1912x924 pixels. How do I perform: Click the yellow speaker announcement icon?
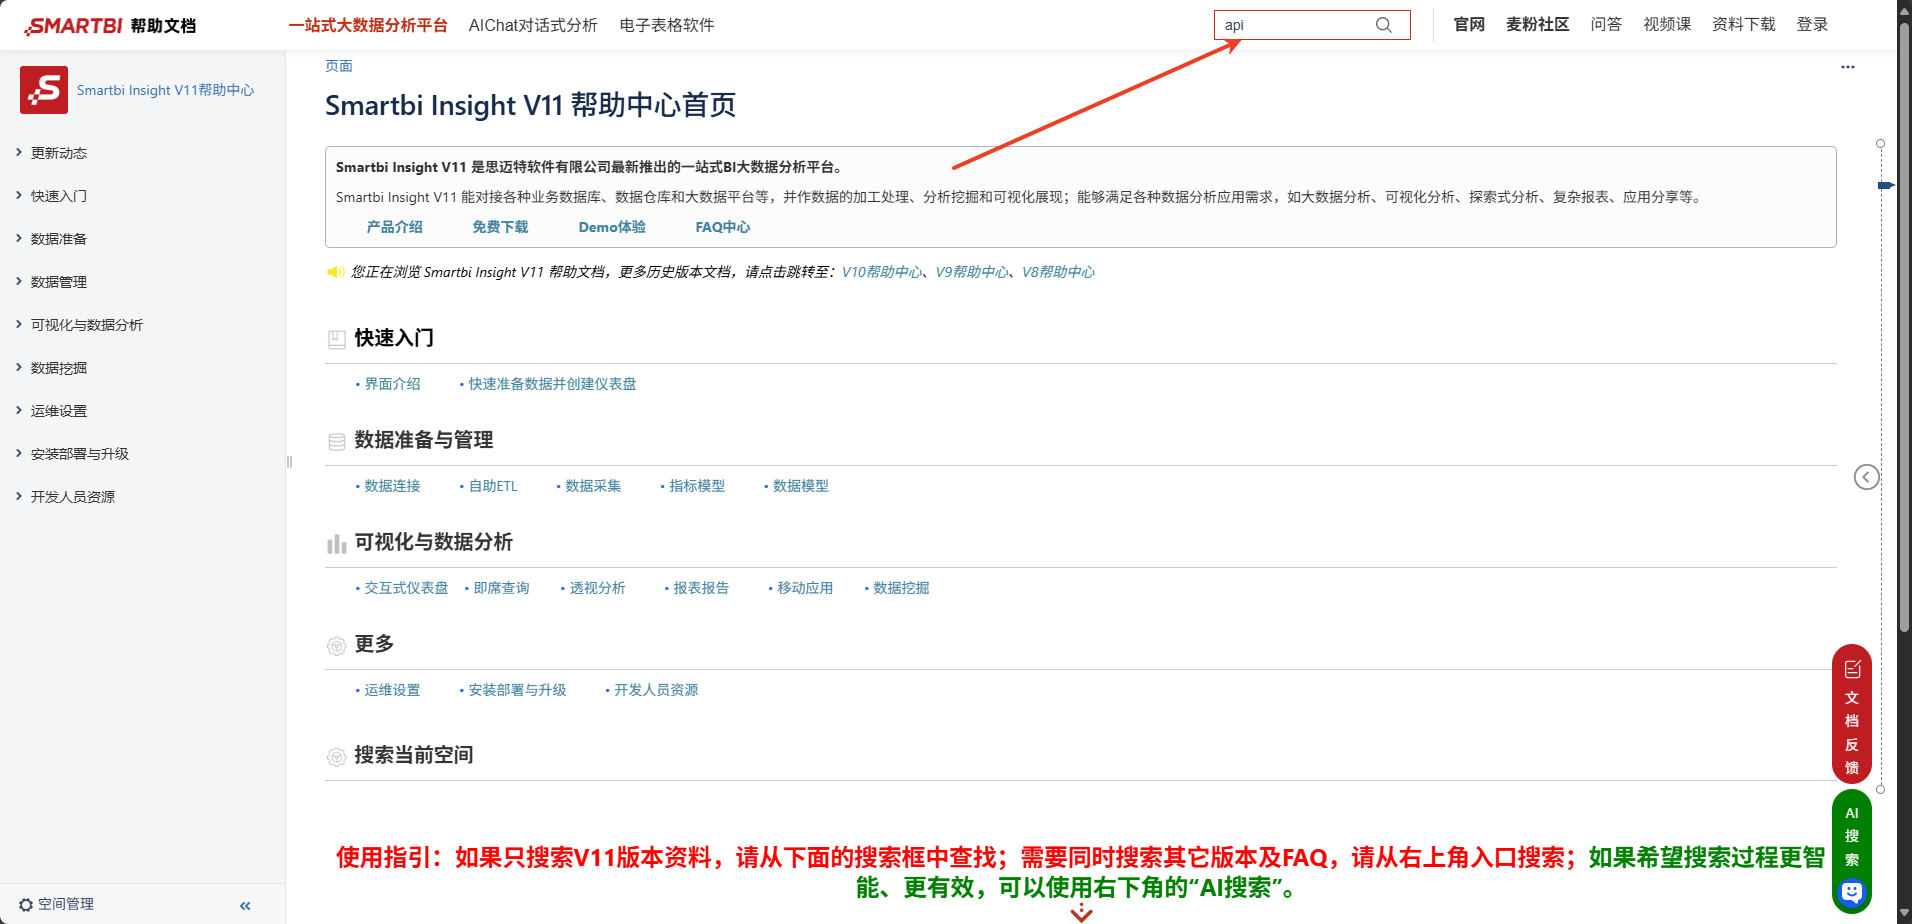335,272
